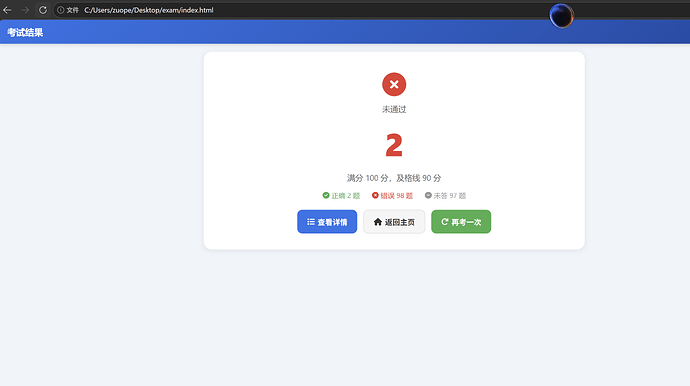This screenshot has width=690, height=386.
Task: Reload the page with the refresh icon
Action: [43, 10]
